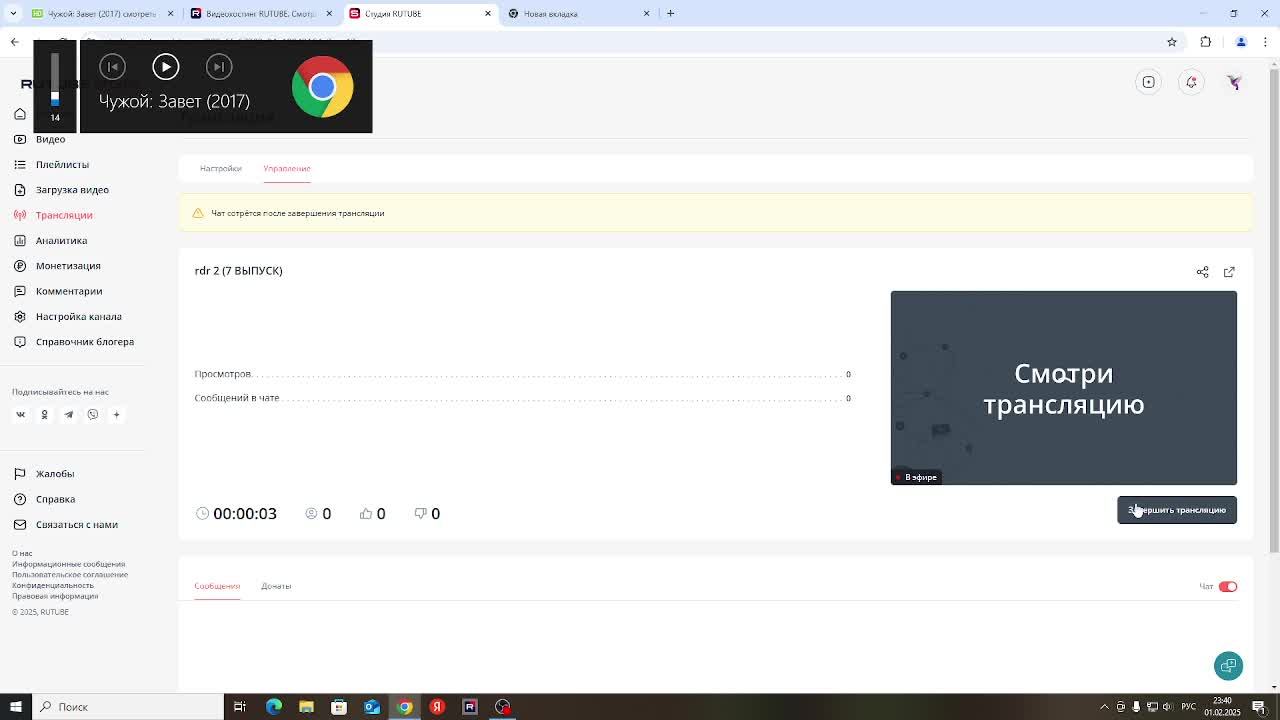Screen dimensions: 1280x720
Task: Open the user avatar menu
Action: coord(1234,82)
